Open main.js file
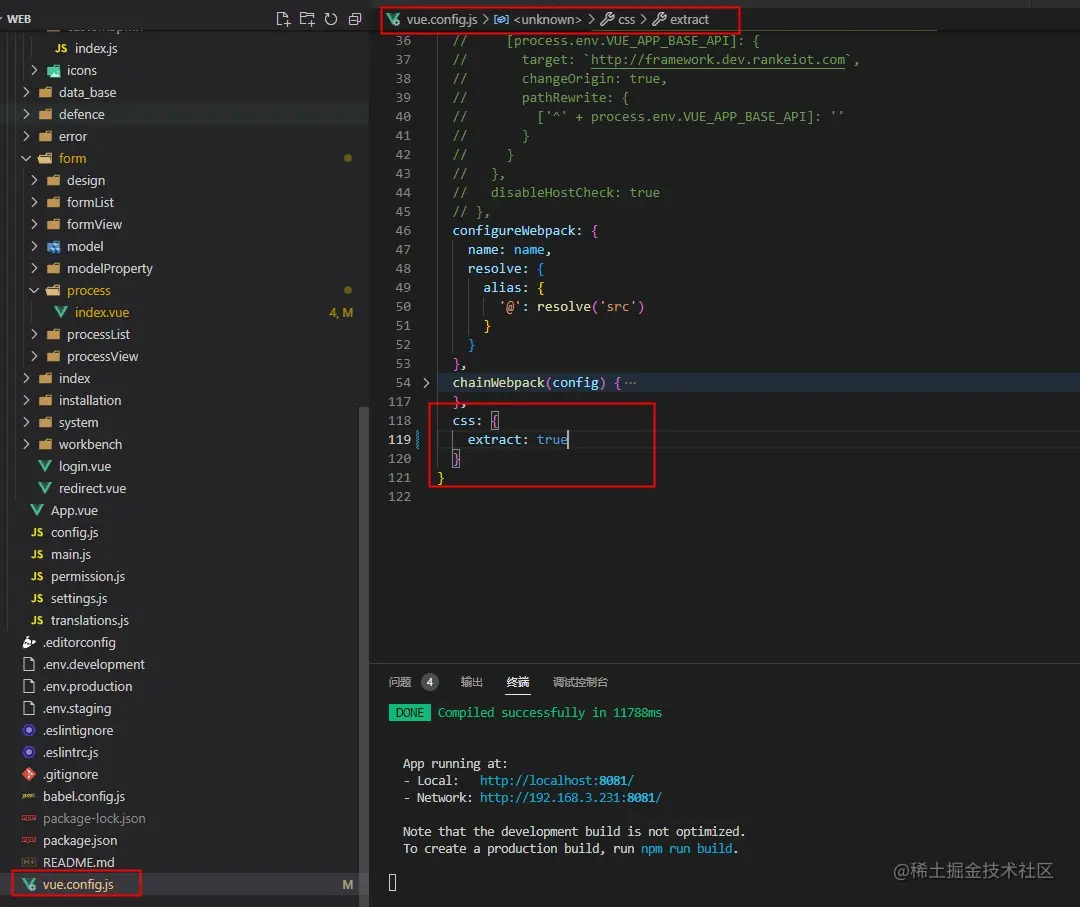Image resolution: width=1080 pixels, height=907 pixels. pos(70,555)
